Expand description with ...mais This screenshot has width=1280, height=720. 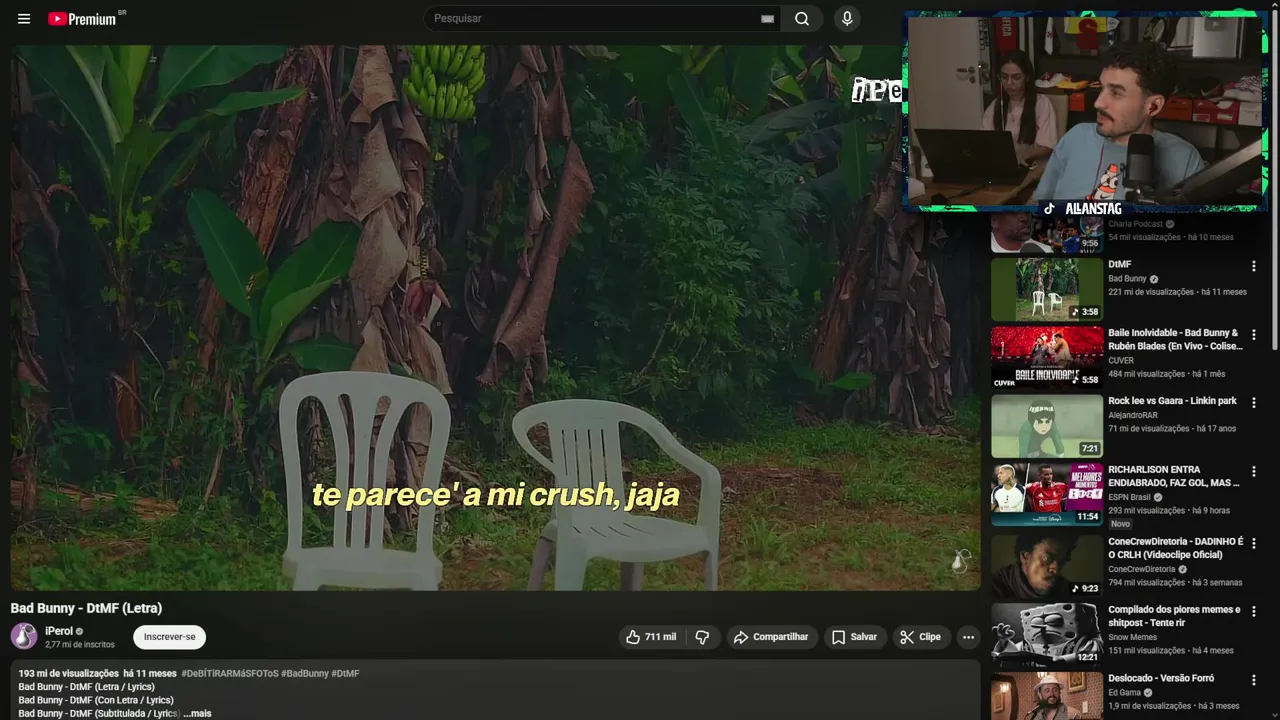click(x=197, y=713)
